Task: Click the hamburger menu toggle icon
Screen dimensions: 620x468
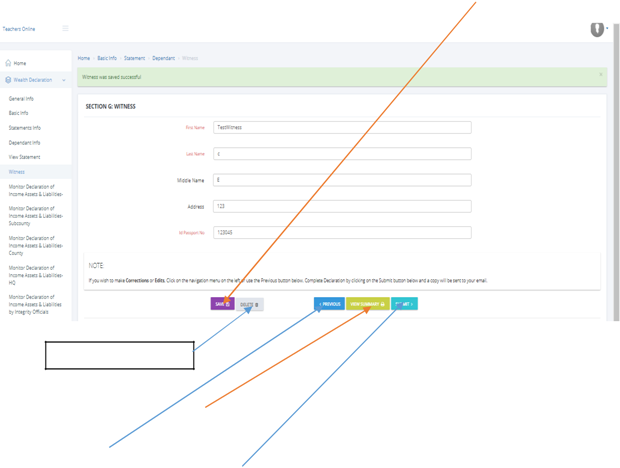Action: click(x=66, y=29)
